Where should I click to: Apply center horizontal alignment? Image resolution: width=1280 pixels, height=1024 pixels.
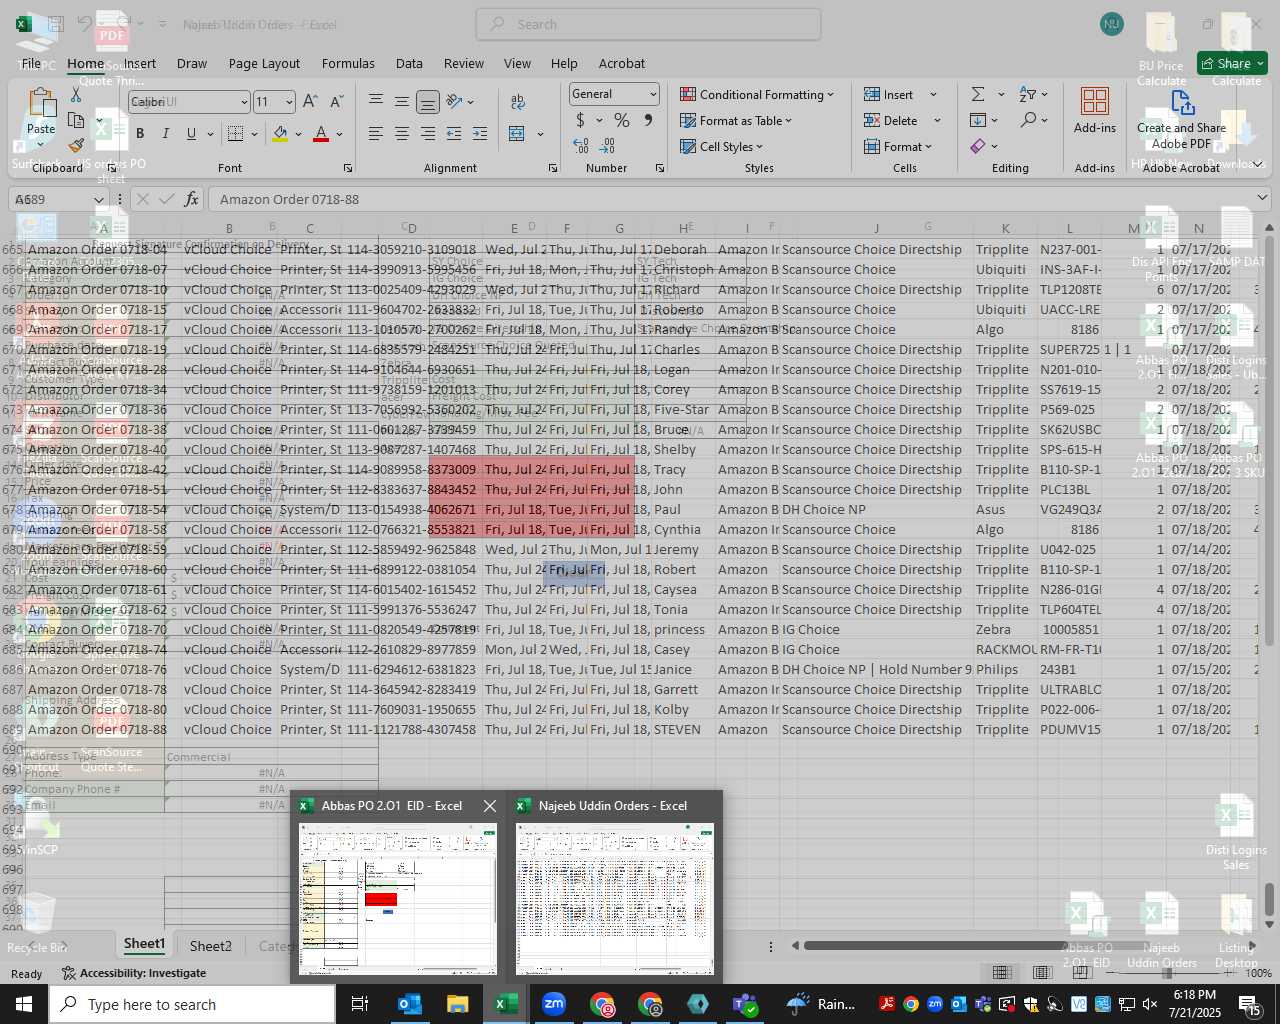[402, 134]
